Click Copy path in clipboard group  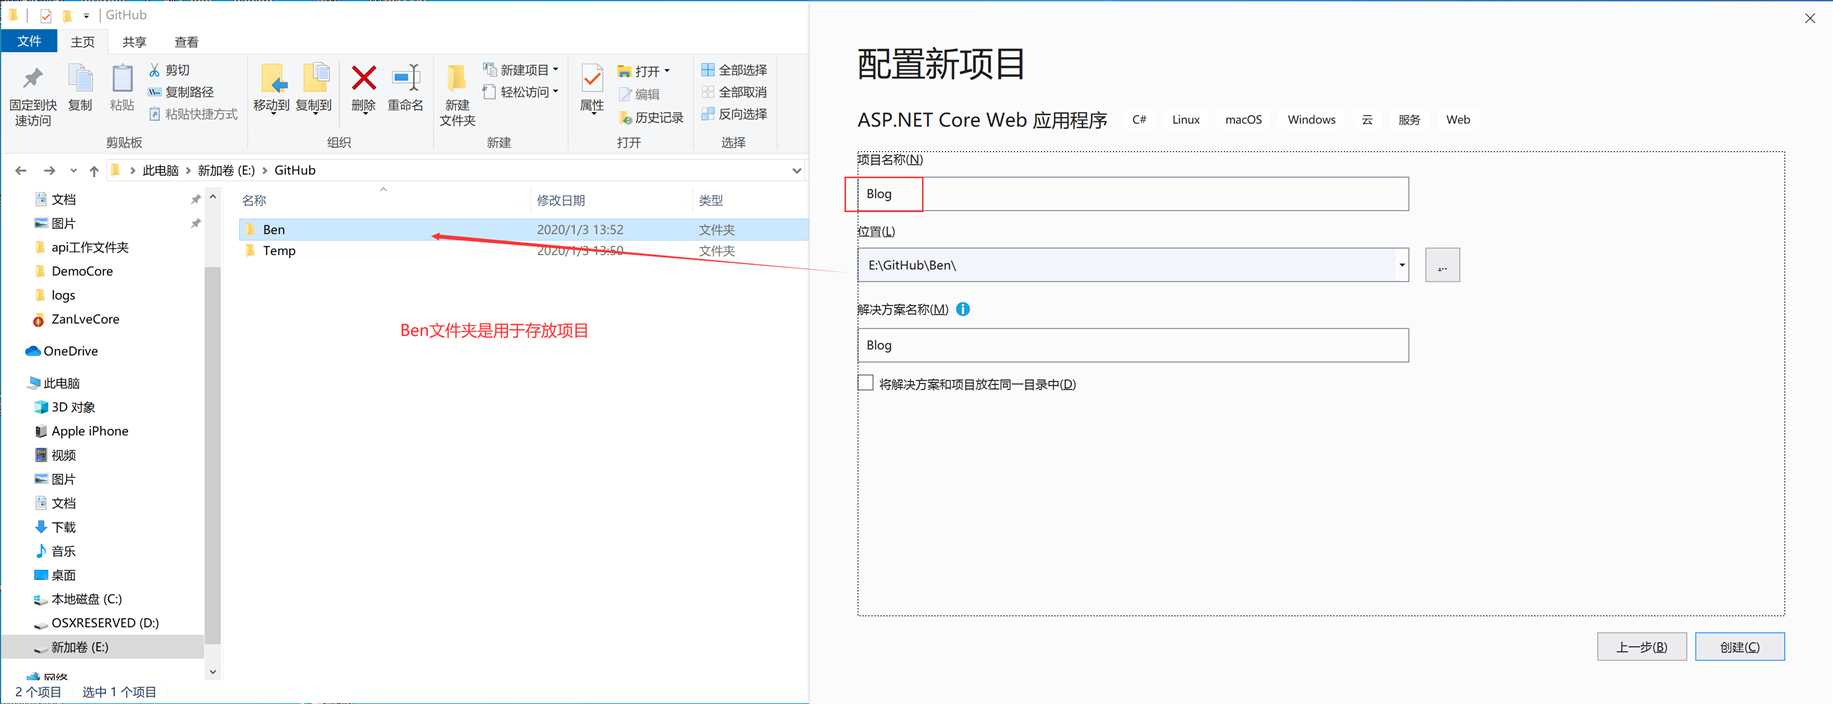point(181,92)
